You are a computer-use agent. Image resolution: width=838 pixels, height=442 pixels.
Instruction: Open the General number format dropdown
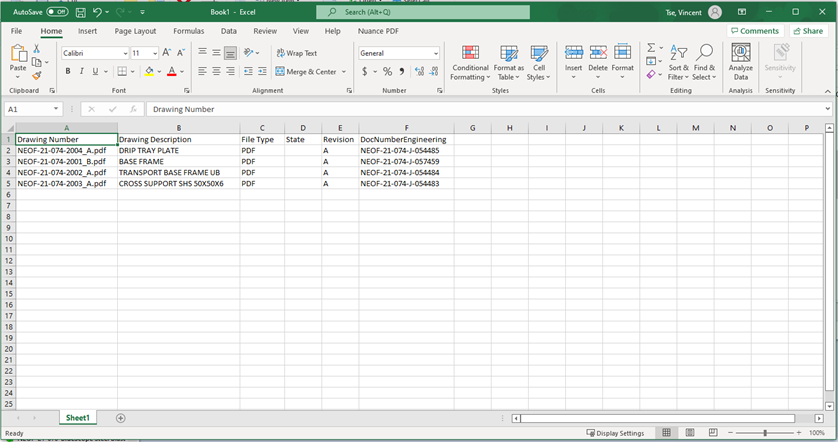coord(436,53)
